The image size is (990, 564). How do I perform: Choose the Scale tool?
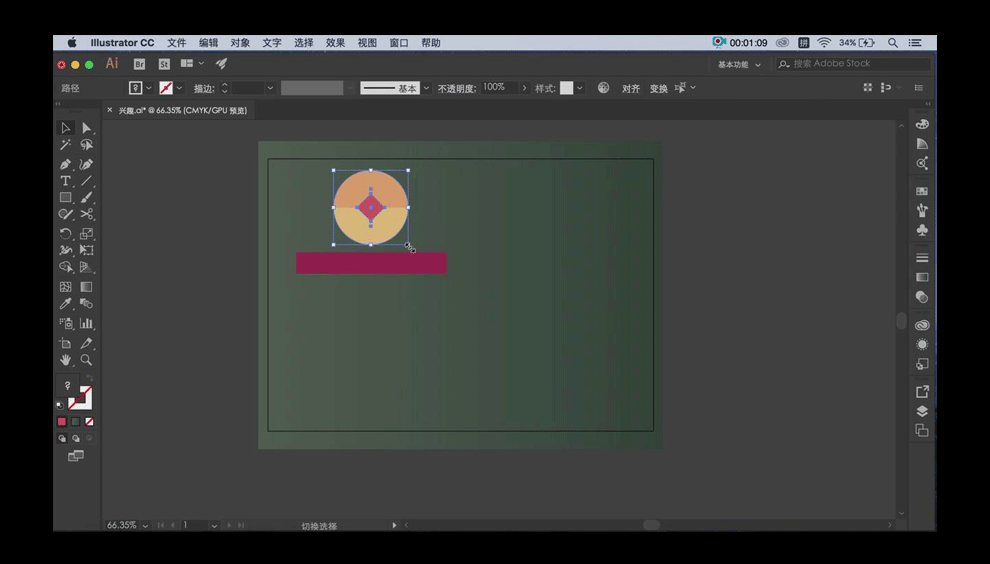pos(86,234)
